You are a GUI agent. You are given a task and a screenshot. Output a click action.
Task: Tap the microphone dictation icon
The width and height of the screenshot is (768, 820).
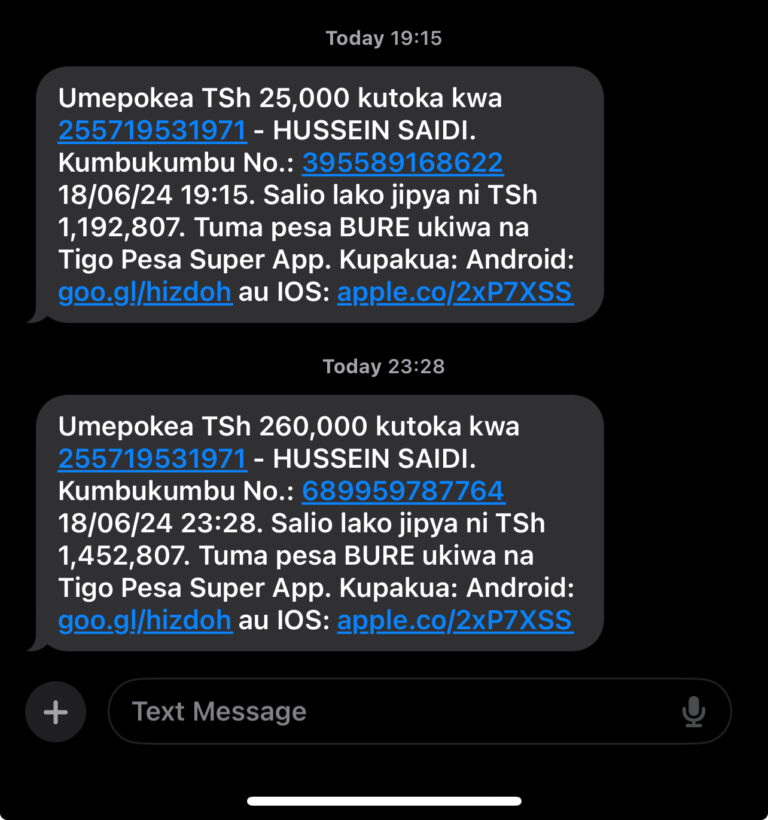(x=693, y=711)
